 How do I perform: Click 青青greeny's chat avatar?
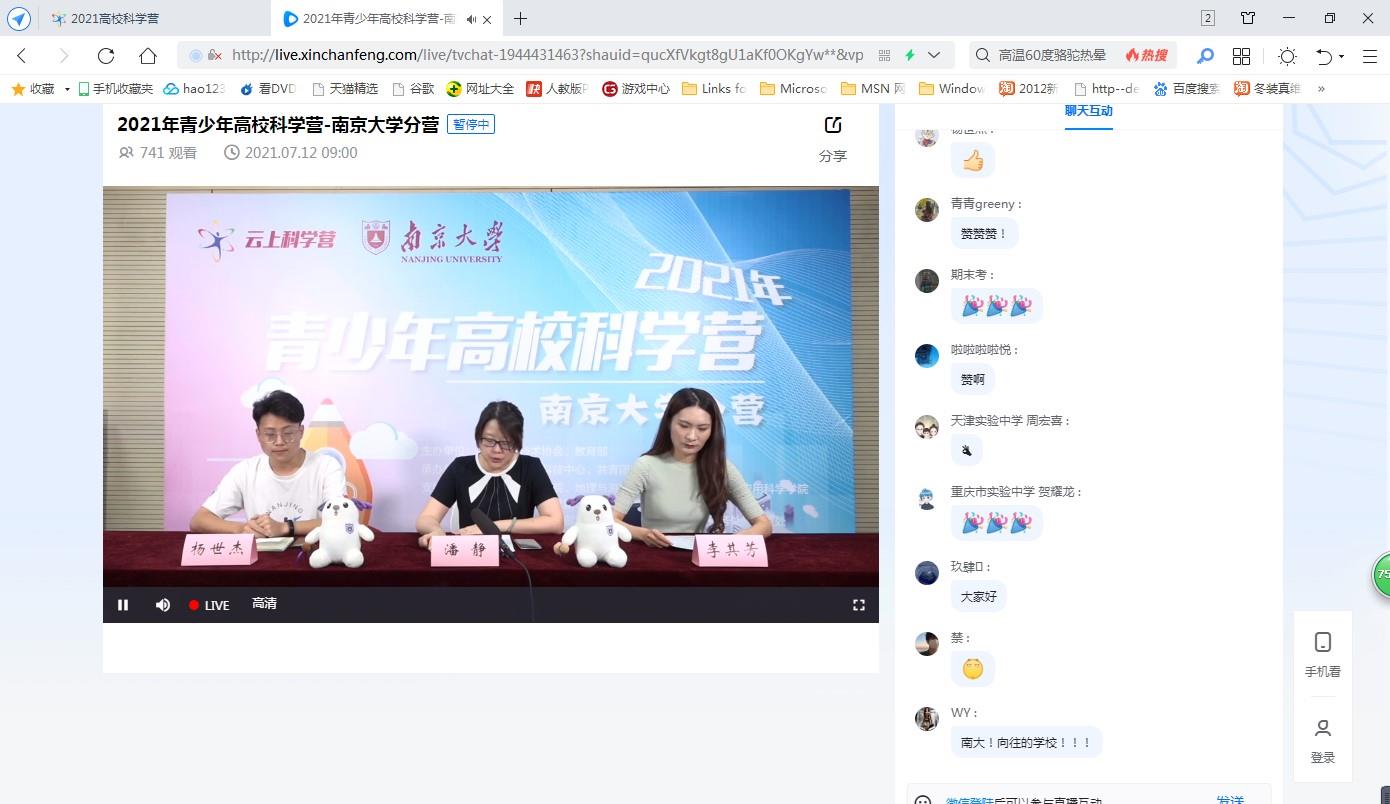point(927,209)
